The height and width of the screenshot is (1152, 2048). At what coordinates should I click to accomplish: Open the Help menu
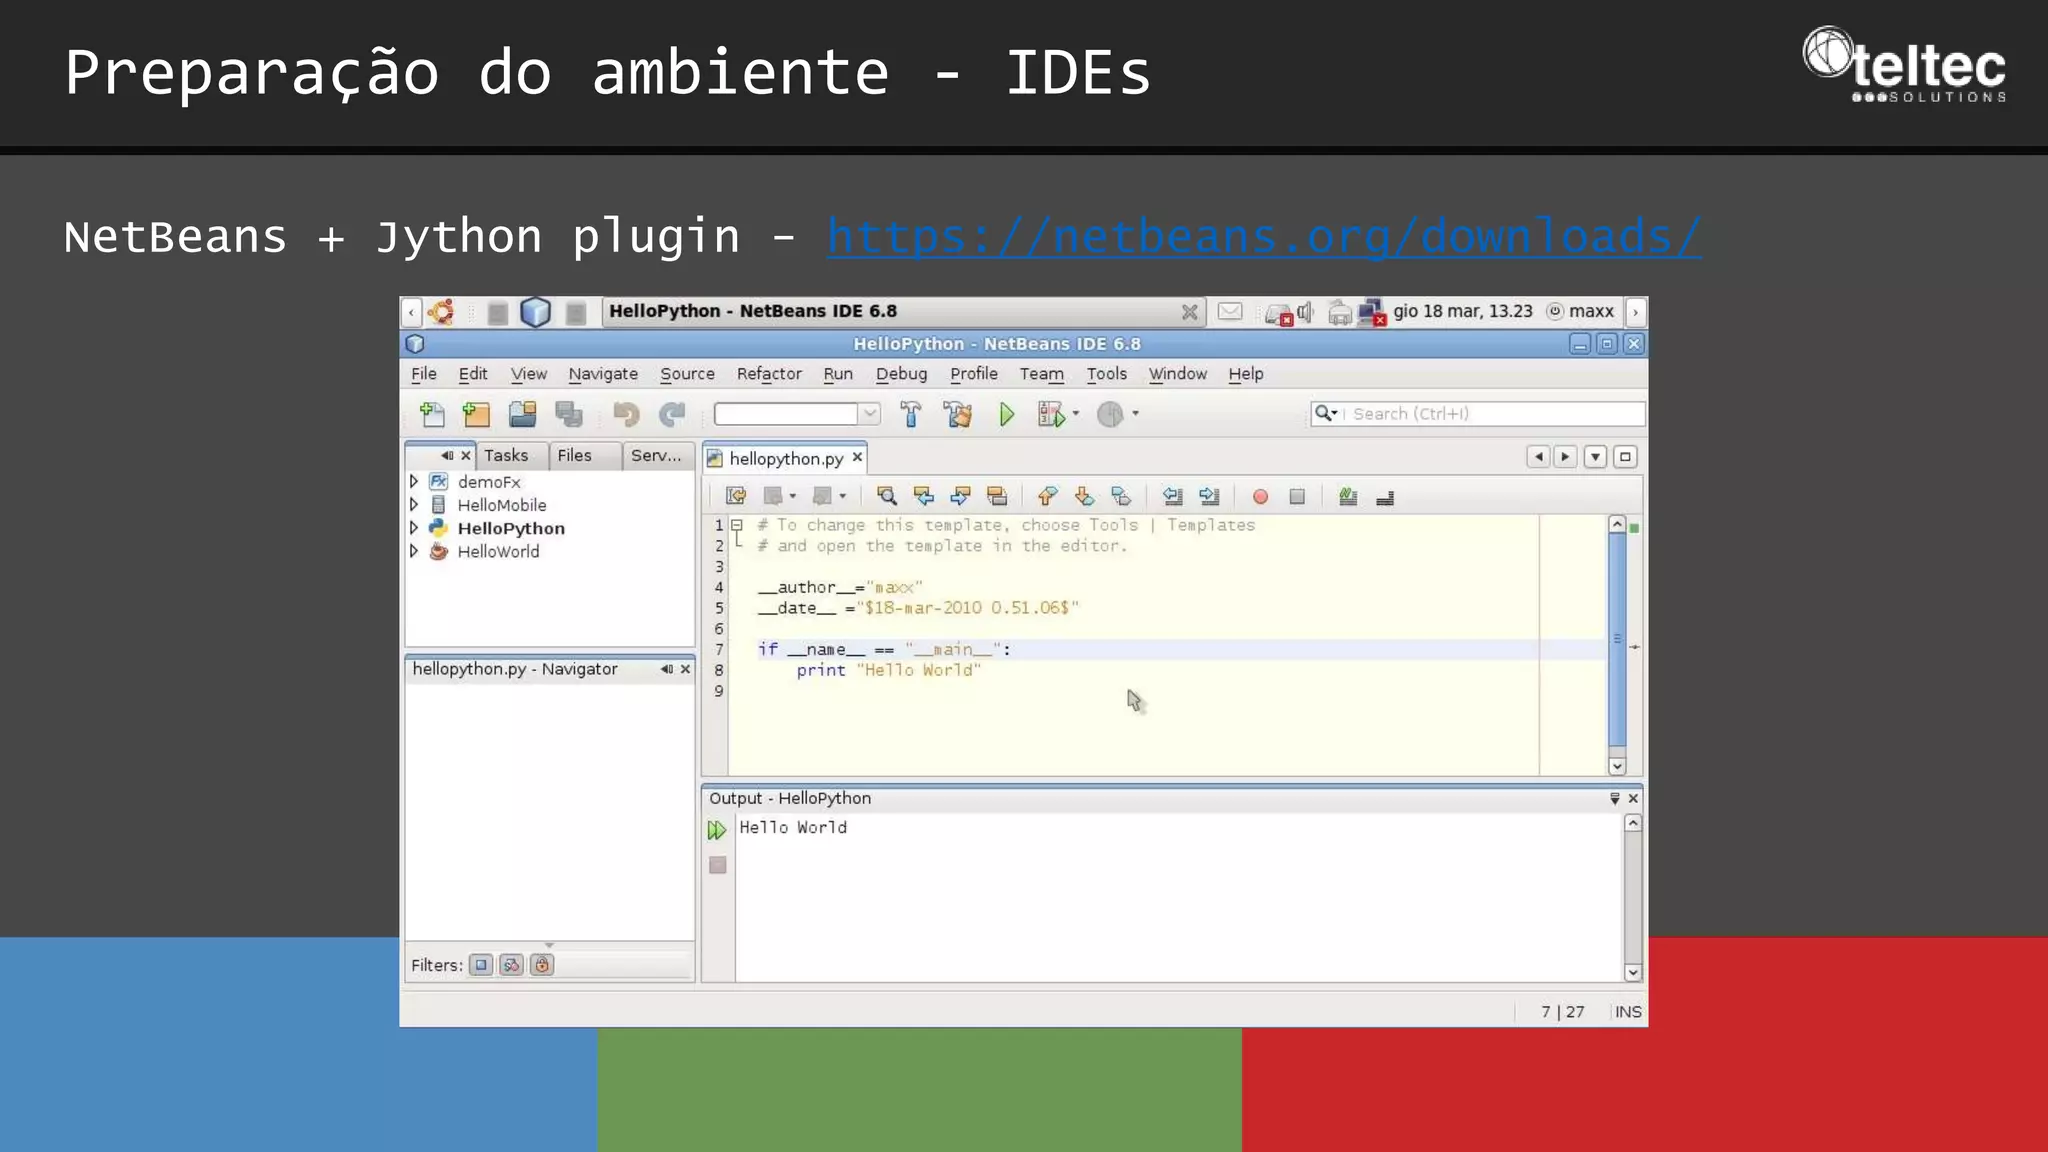tap(1246, 374)
